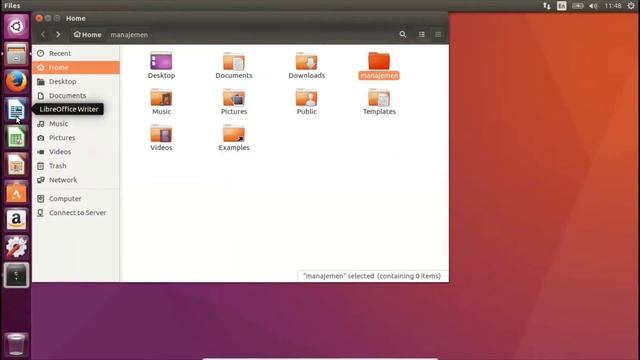The height and width of the screenshot is (360, 640).
Task: Open the Files menu in top bar
Action: (x=12, y=6)
